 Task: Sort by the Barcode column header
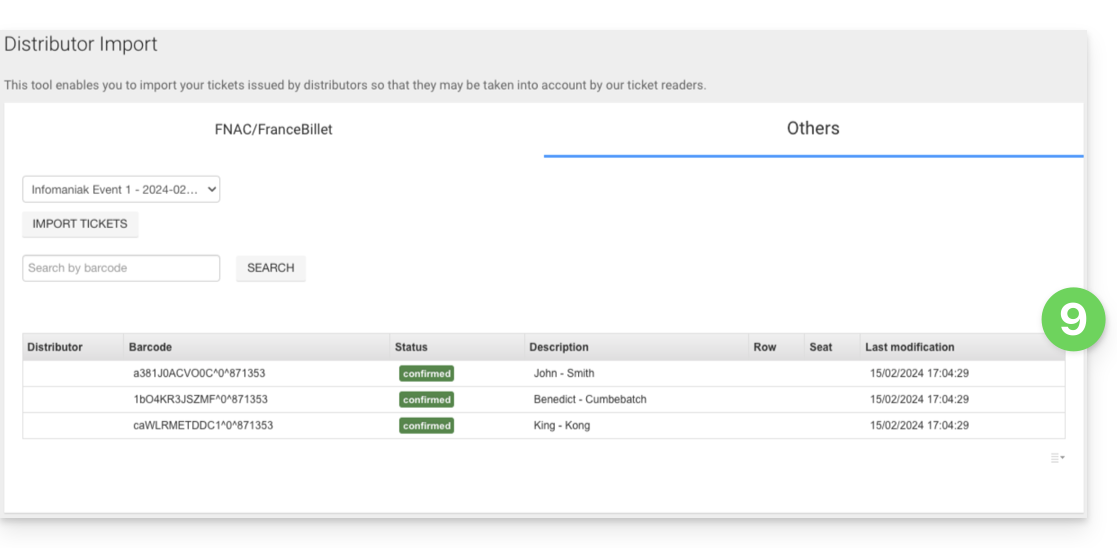coord(150,347)
